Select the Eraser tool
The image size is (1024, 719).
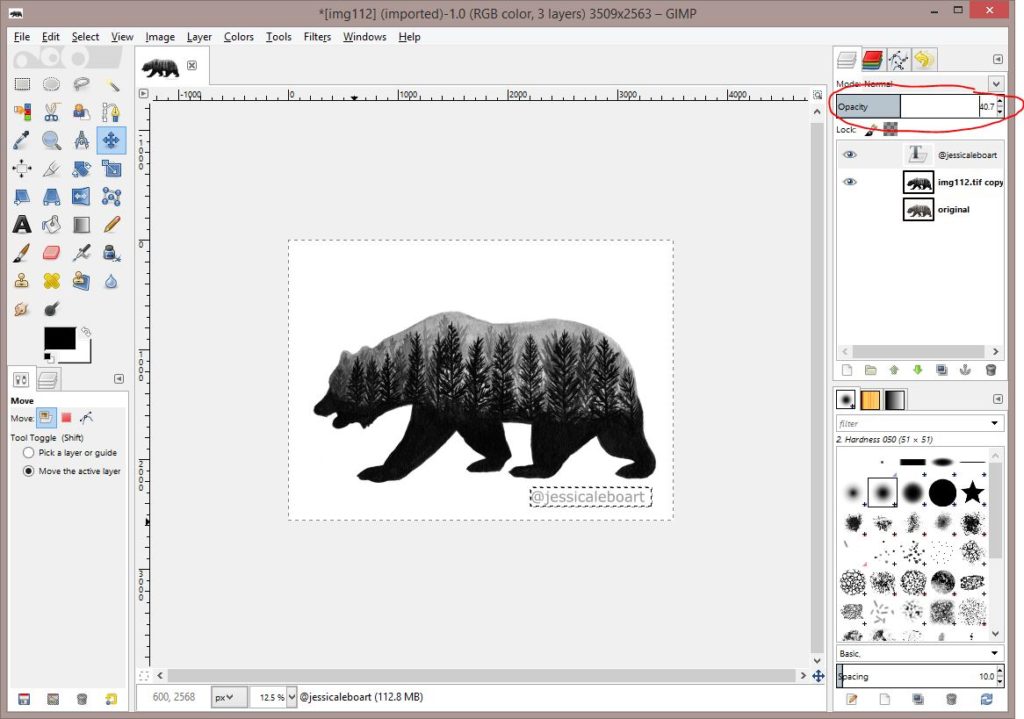tap(51, 253)
